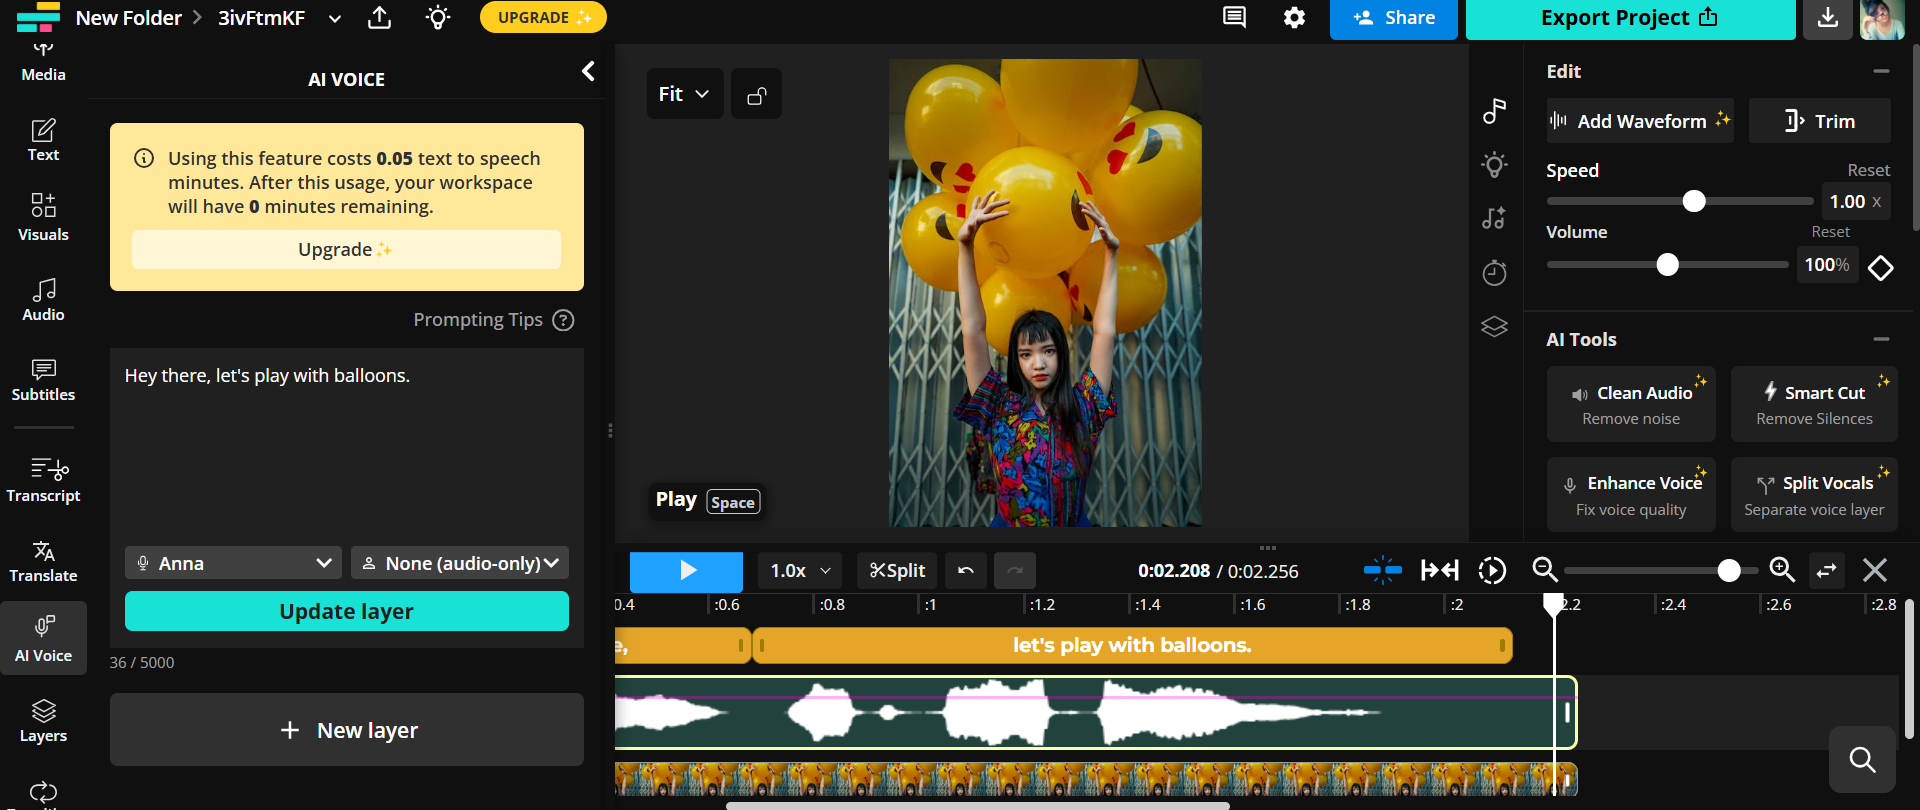
Task: Click the Split scissors button
Action: pyautogui.click(x=897, y=570)
